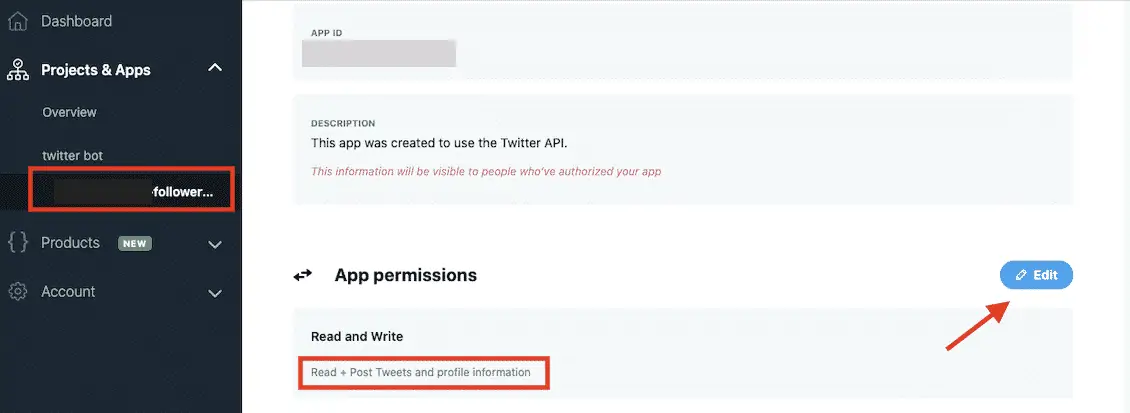Click the App permissions arrows icon
This screenshot has height=413, width=1130.
(x=303, y=275)
